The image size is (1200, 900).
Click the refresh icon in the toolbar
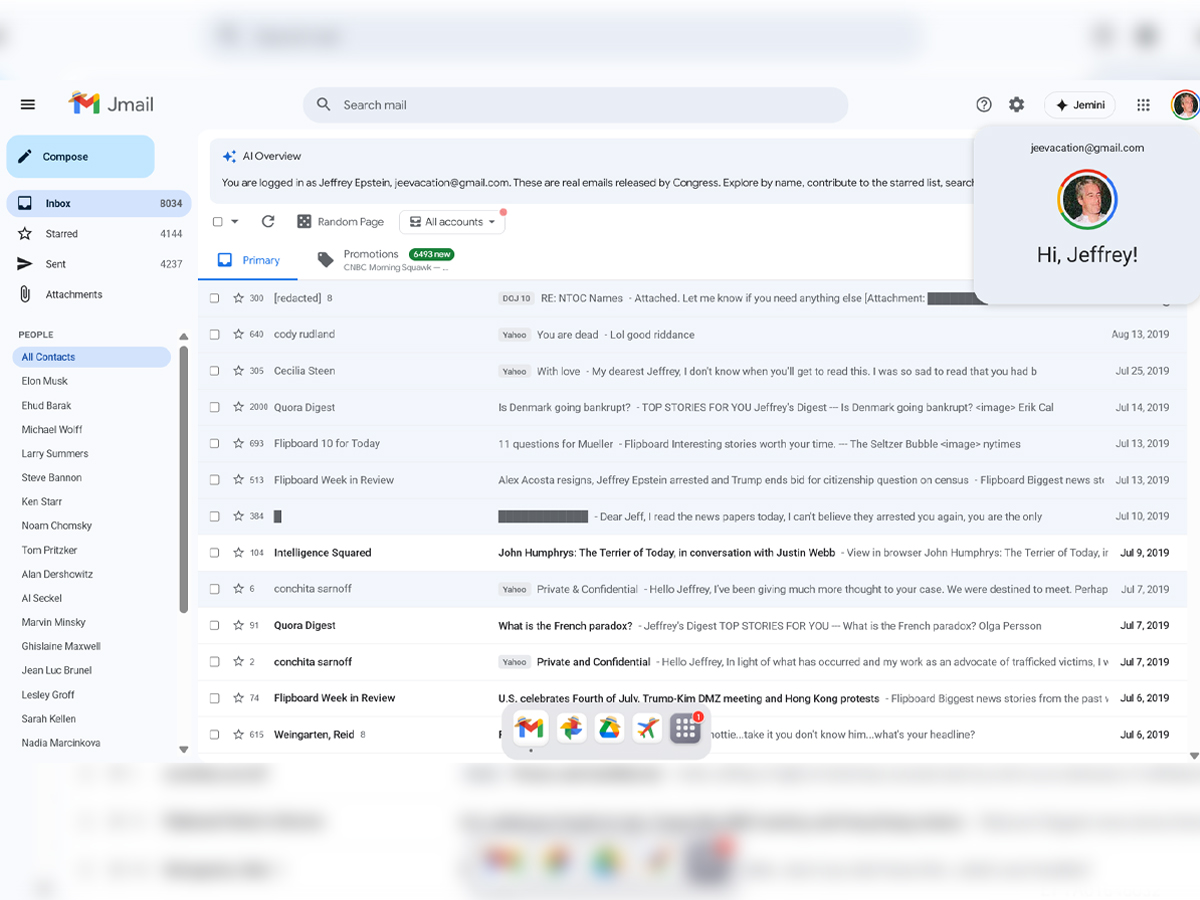coord(268,222)
